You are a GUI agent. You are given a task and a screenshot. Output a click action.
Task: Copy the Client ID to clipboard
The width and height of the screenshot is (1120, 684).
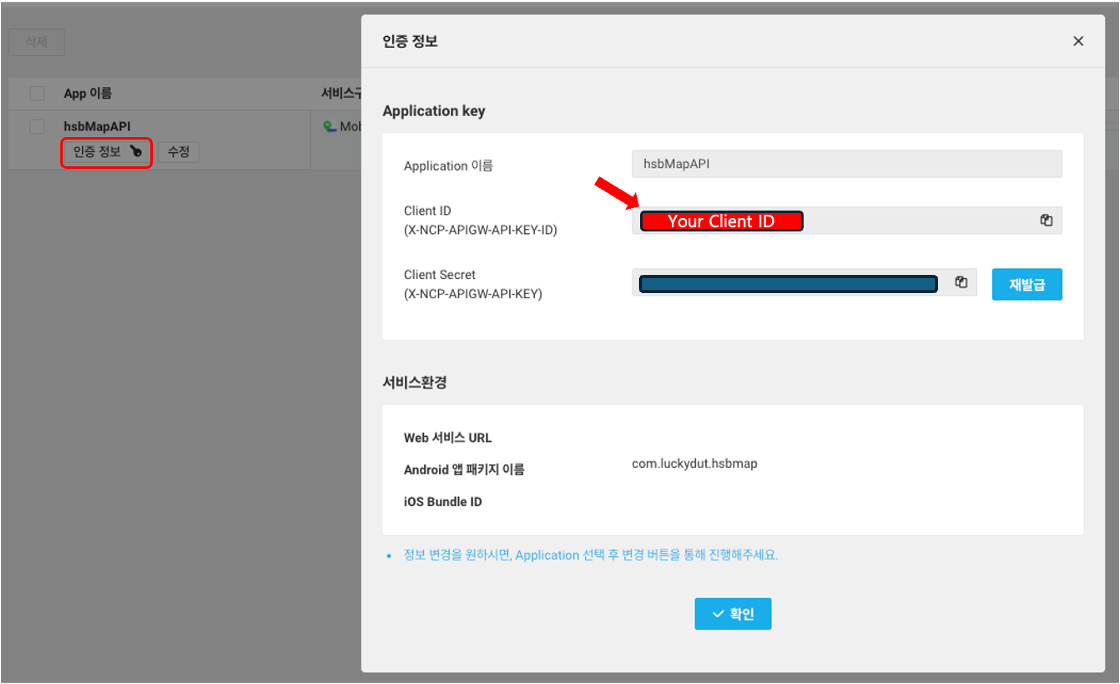pyautogui.click(x=1046, y=221)
